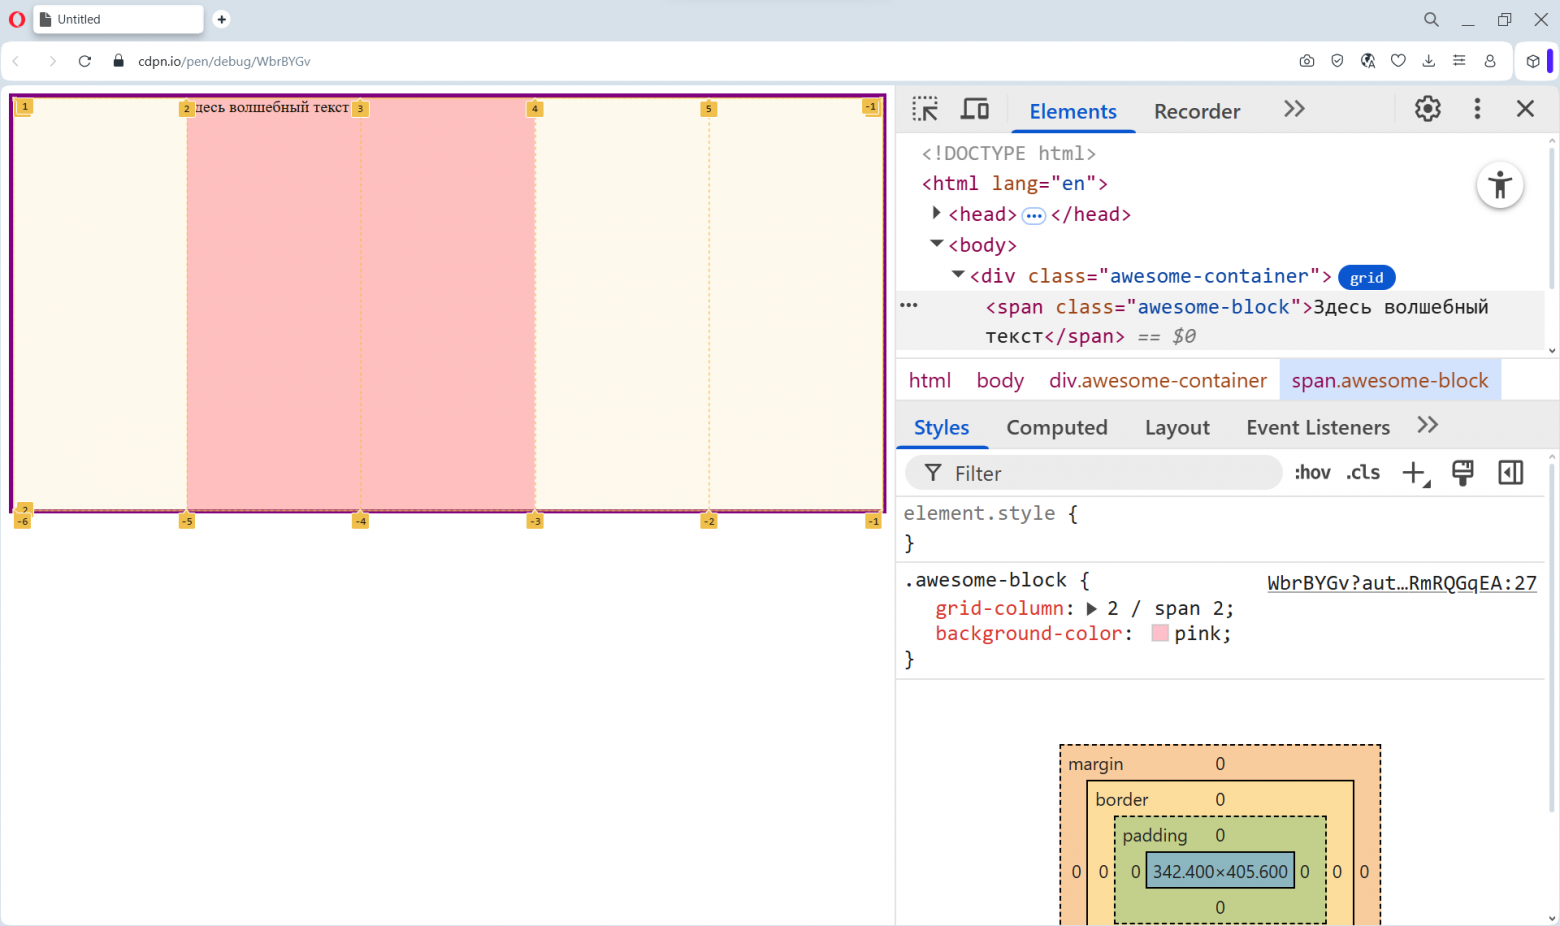Select div.awesome-container in the breadcrumb bar

click(1157, 380)
